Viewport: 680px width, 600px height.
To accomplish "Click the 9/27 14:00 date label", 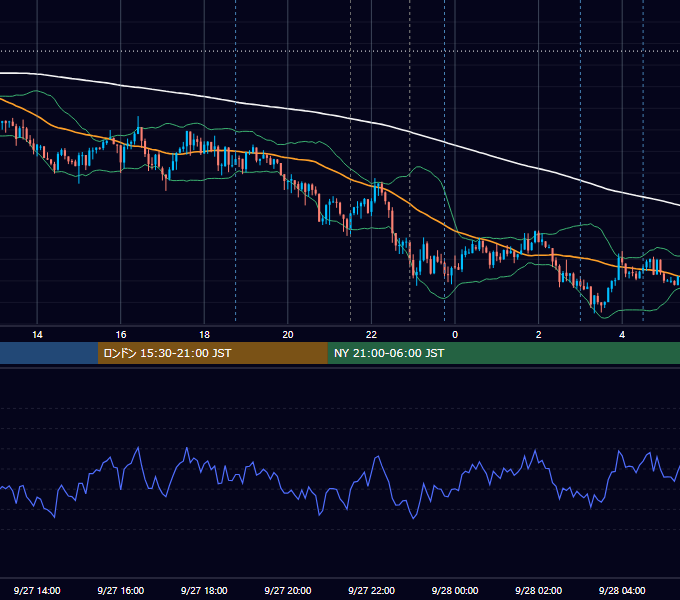I will point(37,590).
